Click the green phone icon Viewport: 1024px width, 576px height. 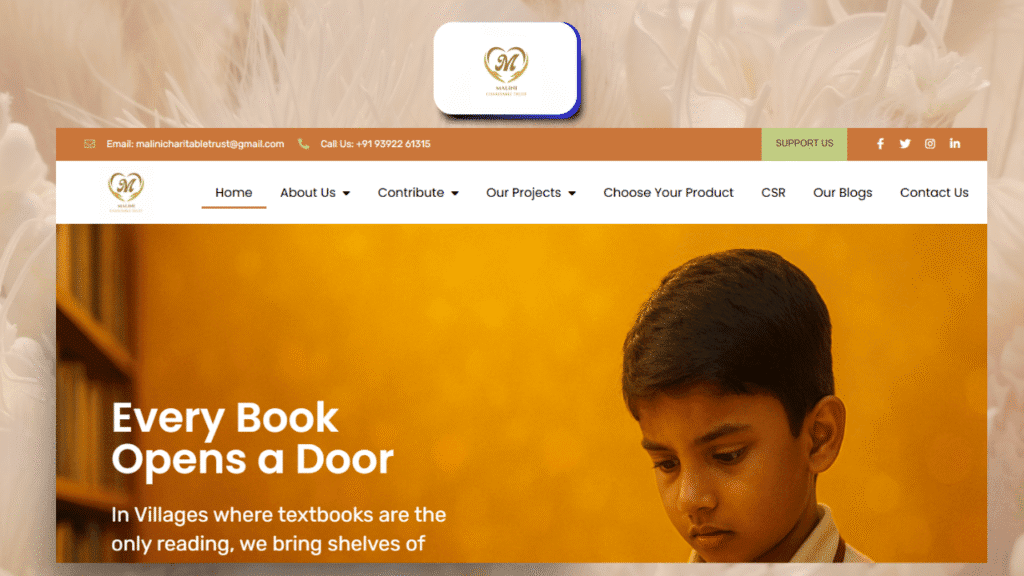tap(303, 144)
